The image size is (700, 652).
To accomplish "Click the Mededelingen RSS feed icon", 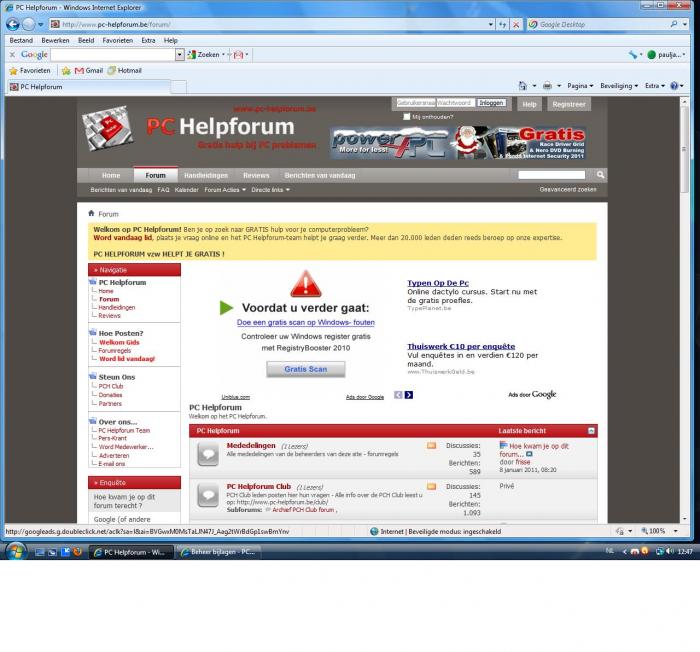I will [431, 445].
